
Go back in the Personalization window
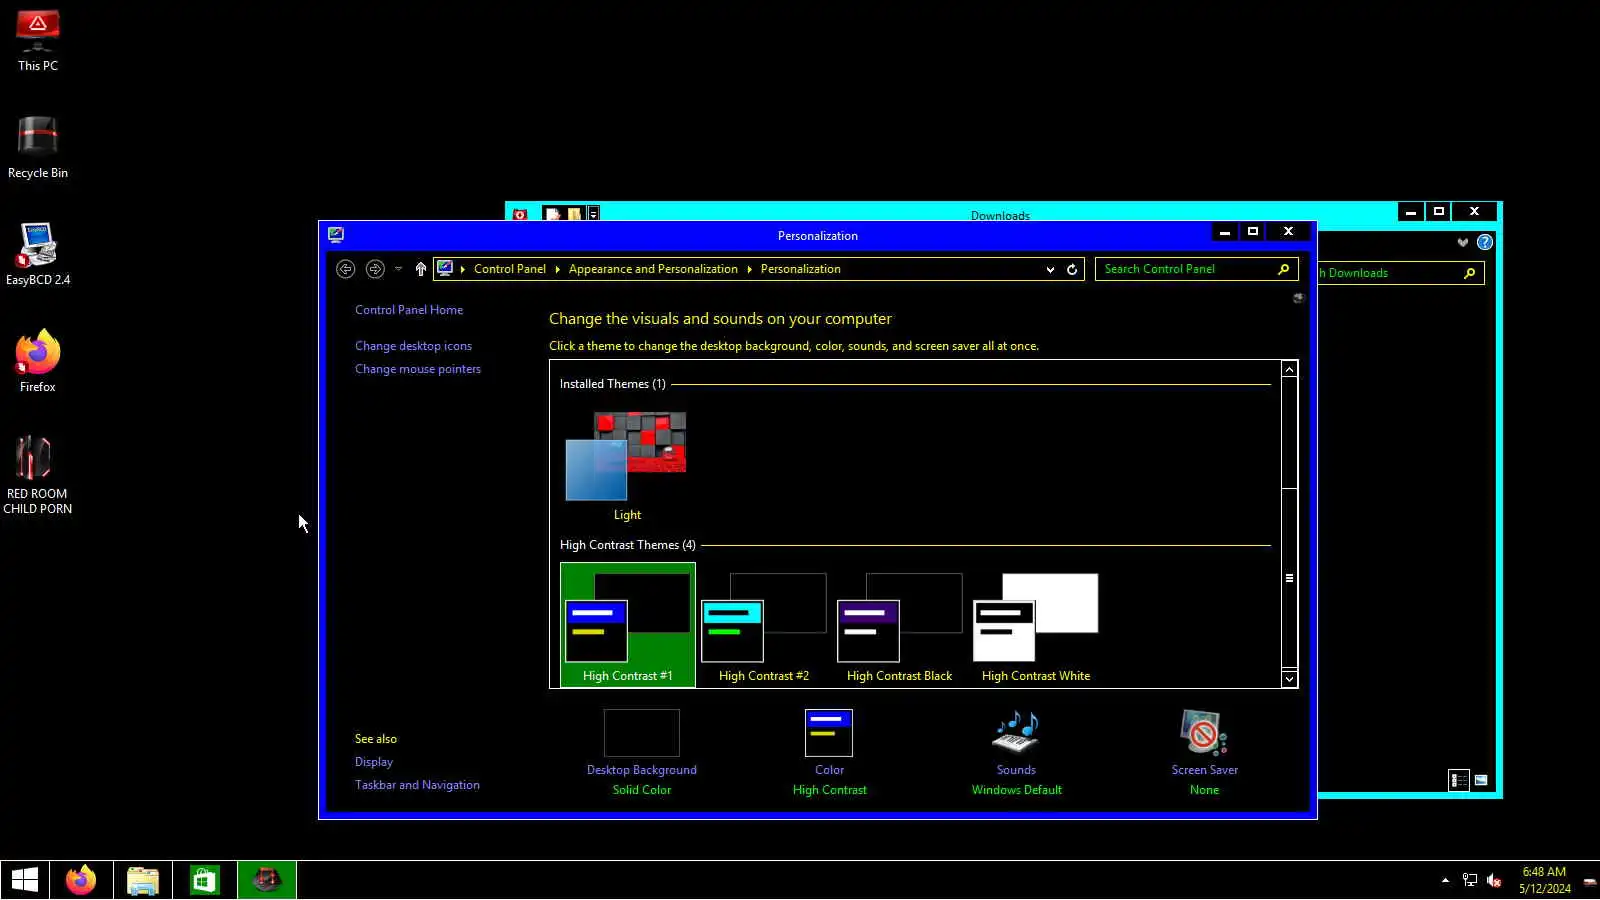[x=345, y=269]
